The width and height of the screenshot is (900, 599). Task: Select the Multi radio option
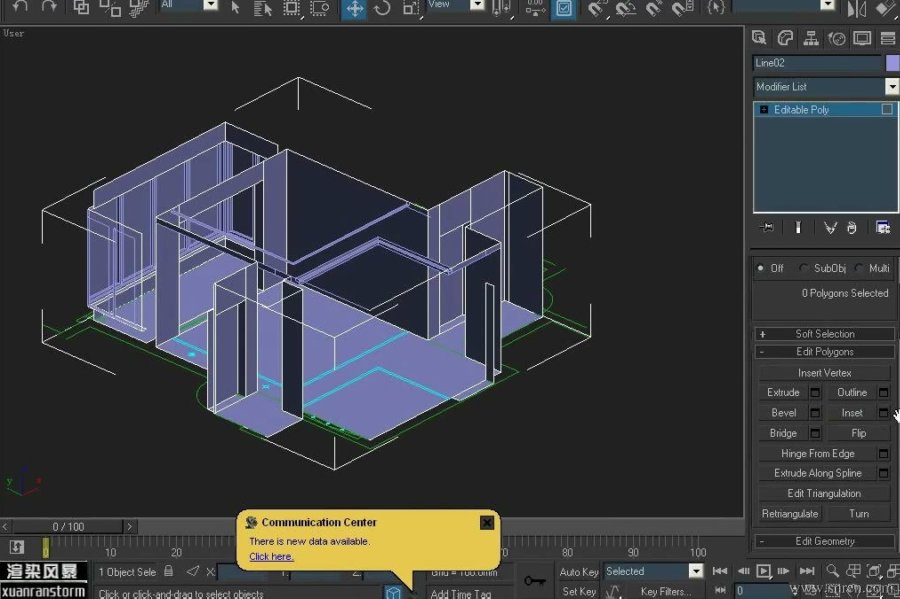point(859,268)
